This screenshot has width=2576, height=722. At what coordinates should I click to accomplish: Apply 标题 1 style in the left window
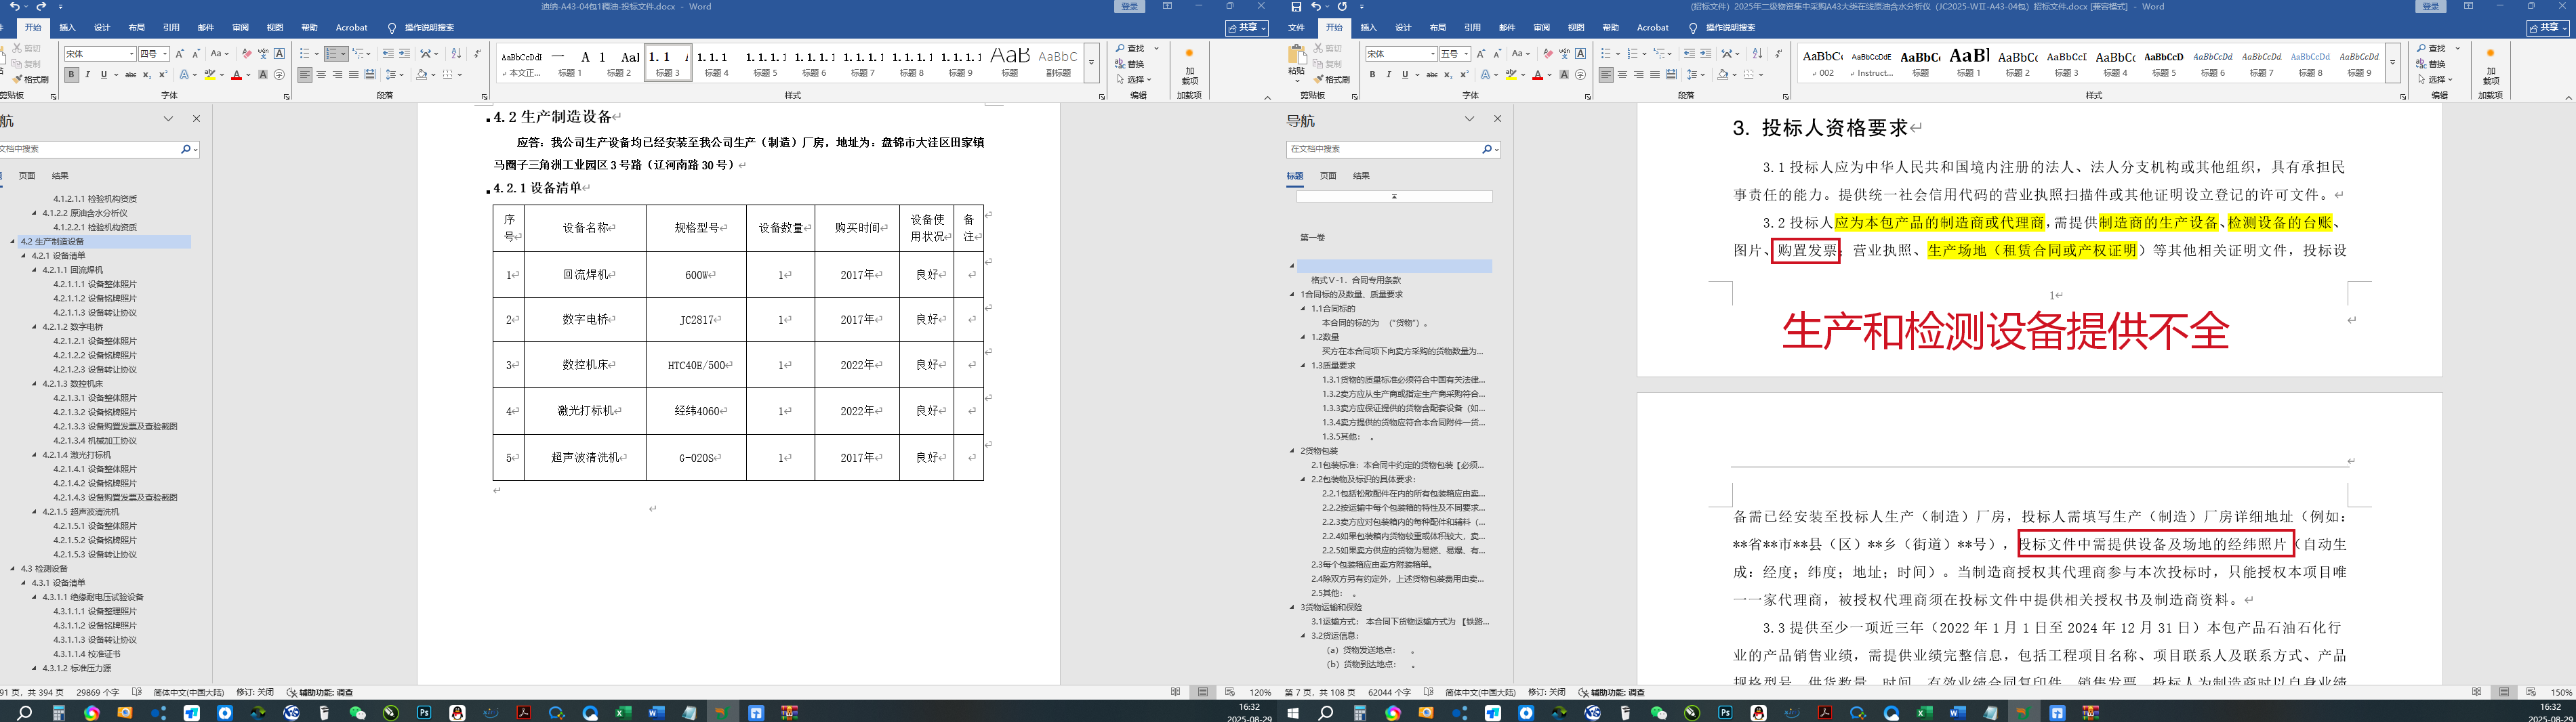click(570, 62)
